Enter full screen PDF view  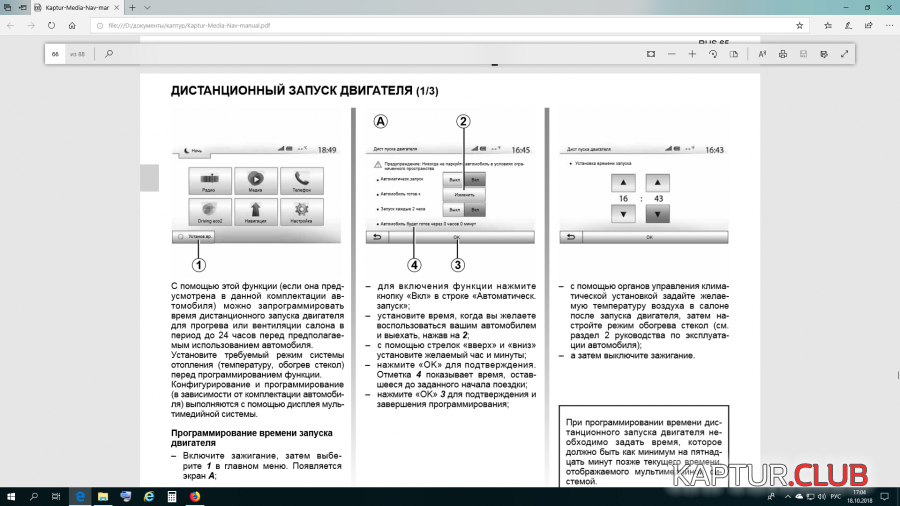pyautogui.click(x=845, y=53)
